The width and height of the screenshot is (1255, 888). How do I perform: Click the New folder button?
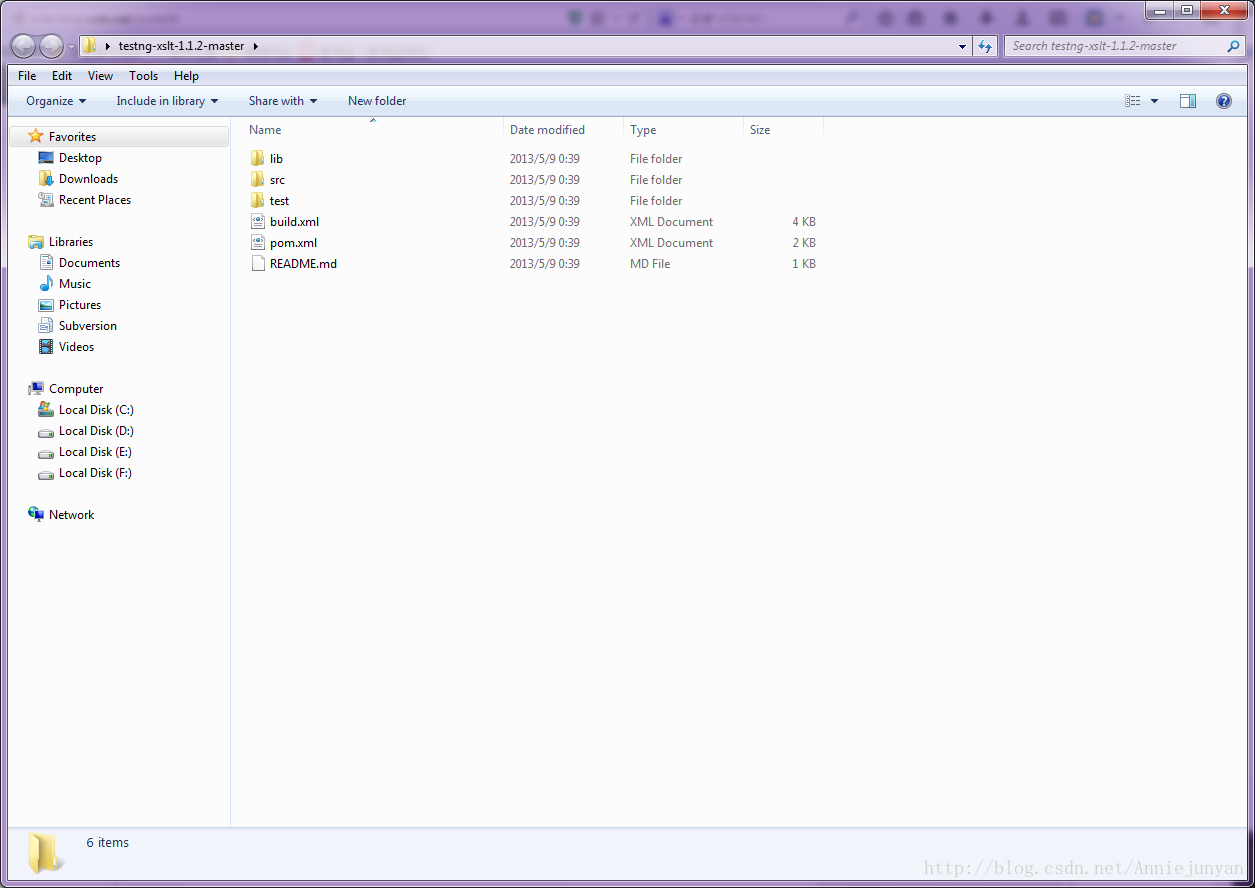coord(377,101)
